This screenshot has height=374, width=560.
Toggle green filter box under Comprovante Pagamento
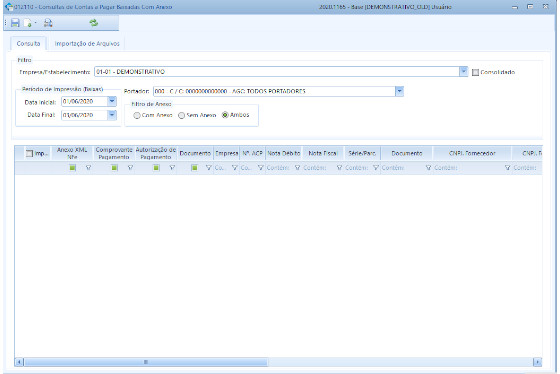114,168
